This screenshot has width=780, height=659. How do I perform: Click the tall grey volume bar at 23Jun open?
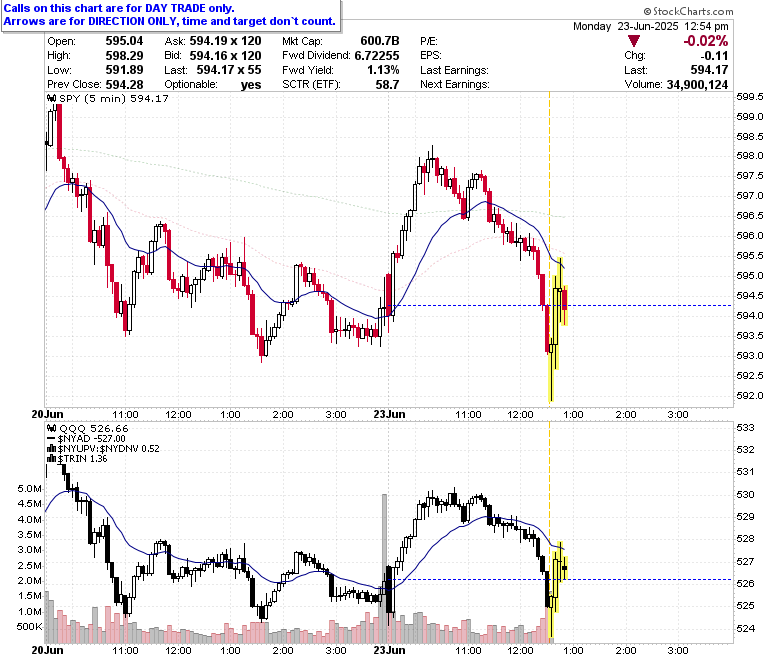(384, 568)
